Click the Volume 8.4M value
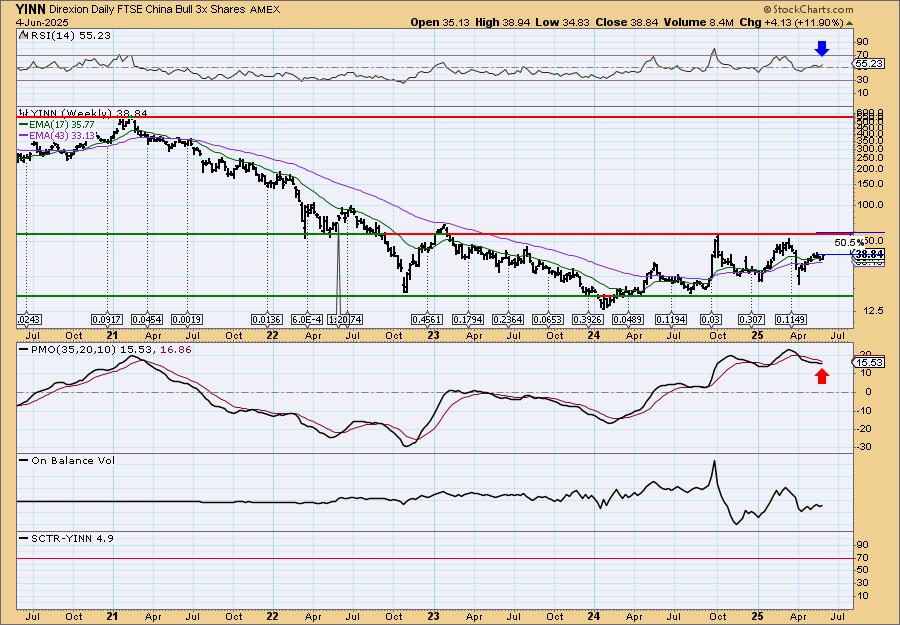Image resolution: width=900 pixels, height=625 pixels. 699,23
